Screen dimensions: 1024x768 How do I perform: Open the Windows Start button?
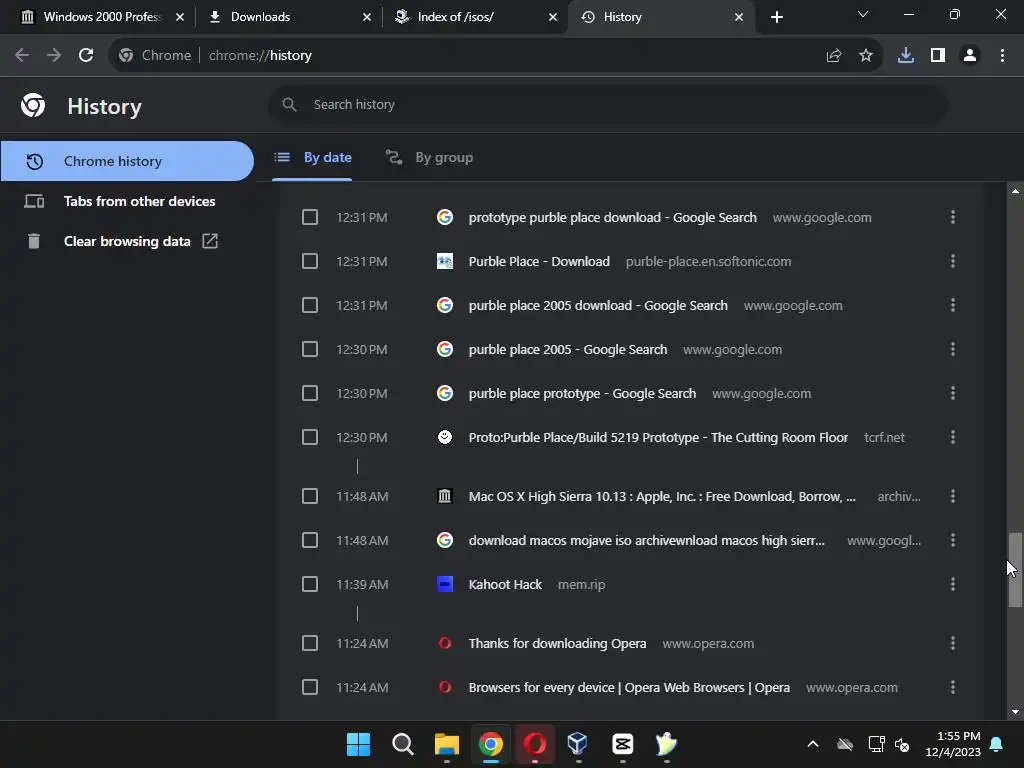coord(358,744)
